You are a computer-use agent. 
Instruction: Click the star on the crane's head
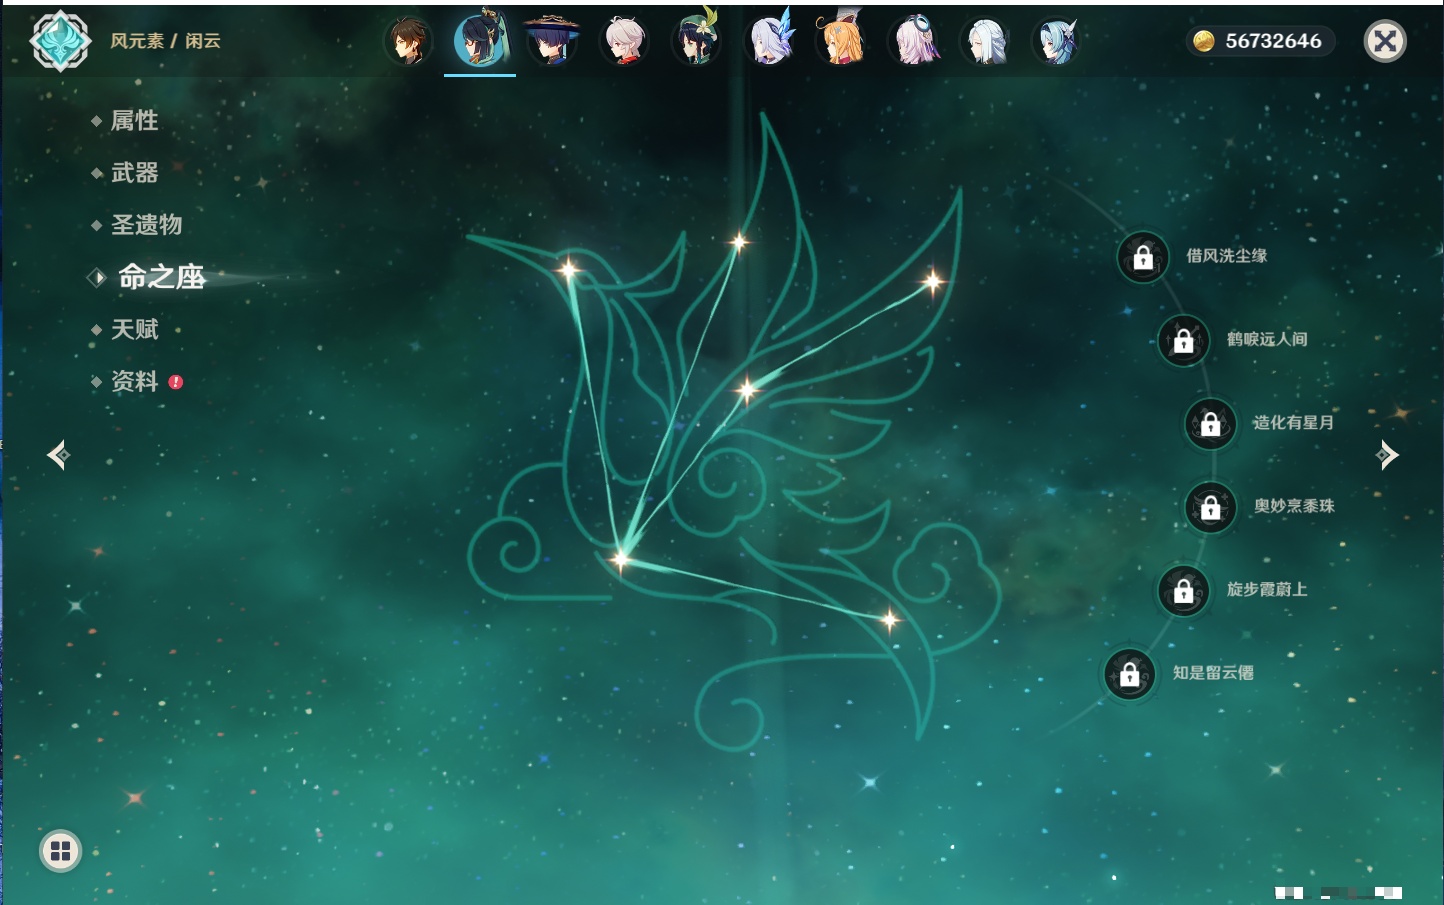pos(568,268)
